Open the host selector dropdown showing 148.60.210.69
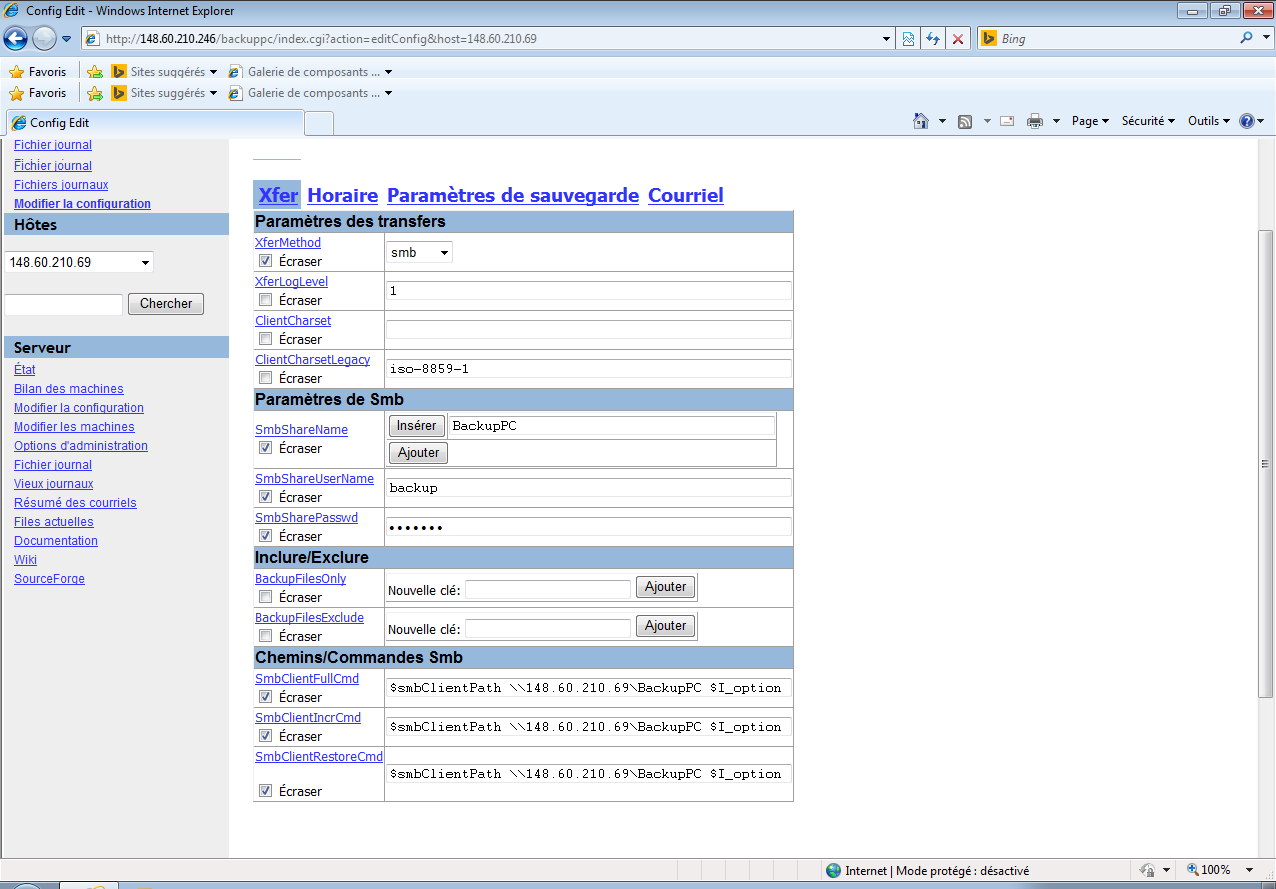The width and height of the screenshot is (1276, 889). point(79,263)
